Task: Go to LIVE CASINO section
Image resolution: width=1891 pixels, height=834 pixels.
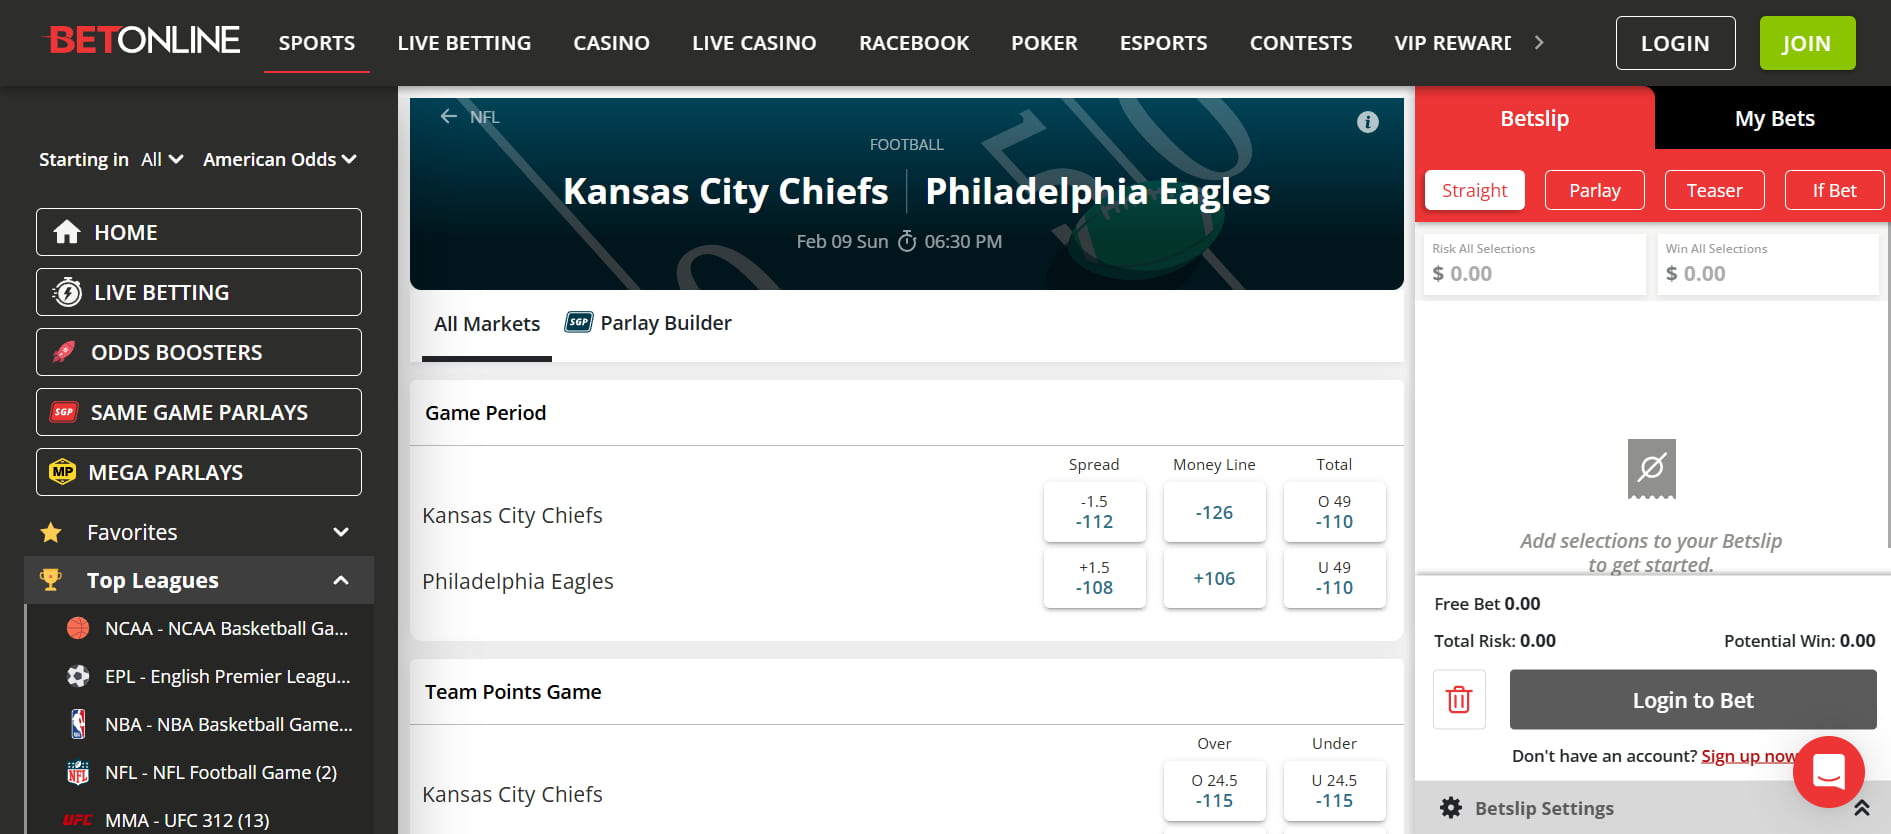Action: (754, 43)
